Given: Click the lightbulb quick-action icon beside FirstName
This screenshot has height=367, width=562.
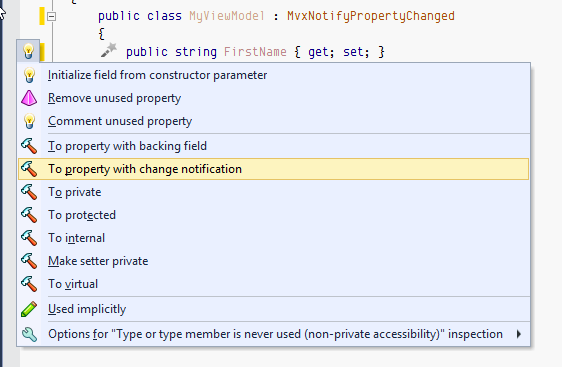Looking at the screenshot, I should point(28,51).
